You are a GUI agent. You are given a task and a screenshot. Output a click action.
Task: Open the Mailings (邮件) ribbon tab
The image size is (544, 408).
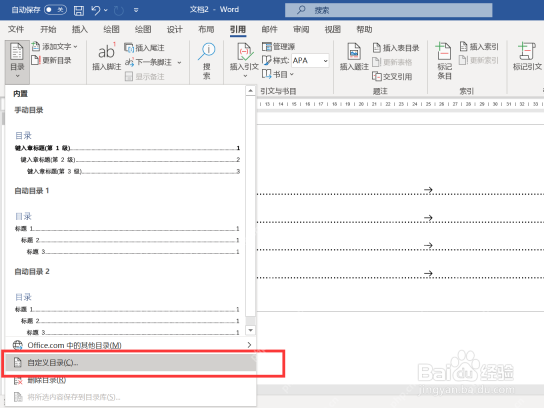click(x=269, y=29)
